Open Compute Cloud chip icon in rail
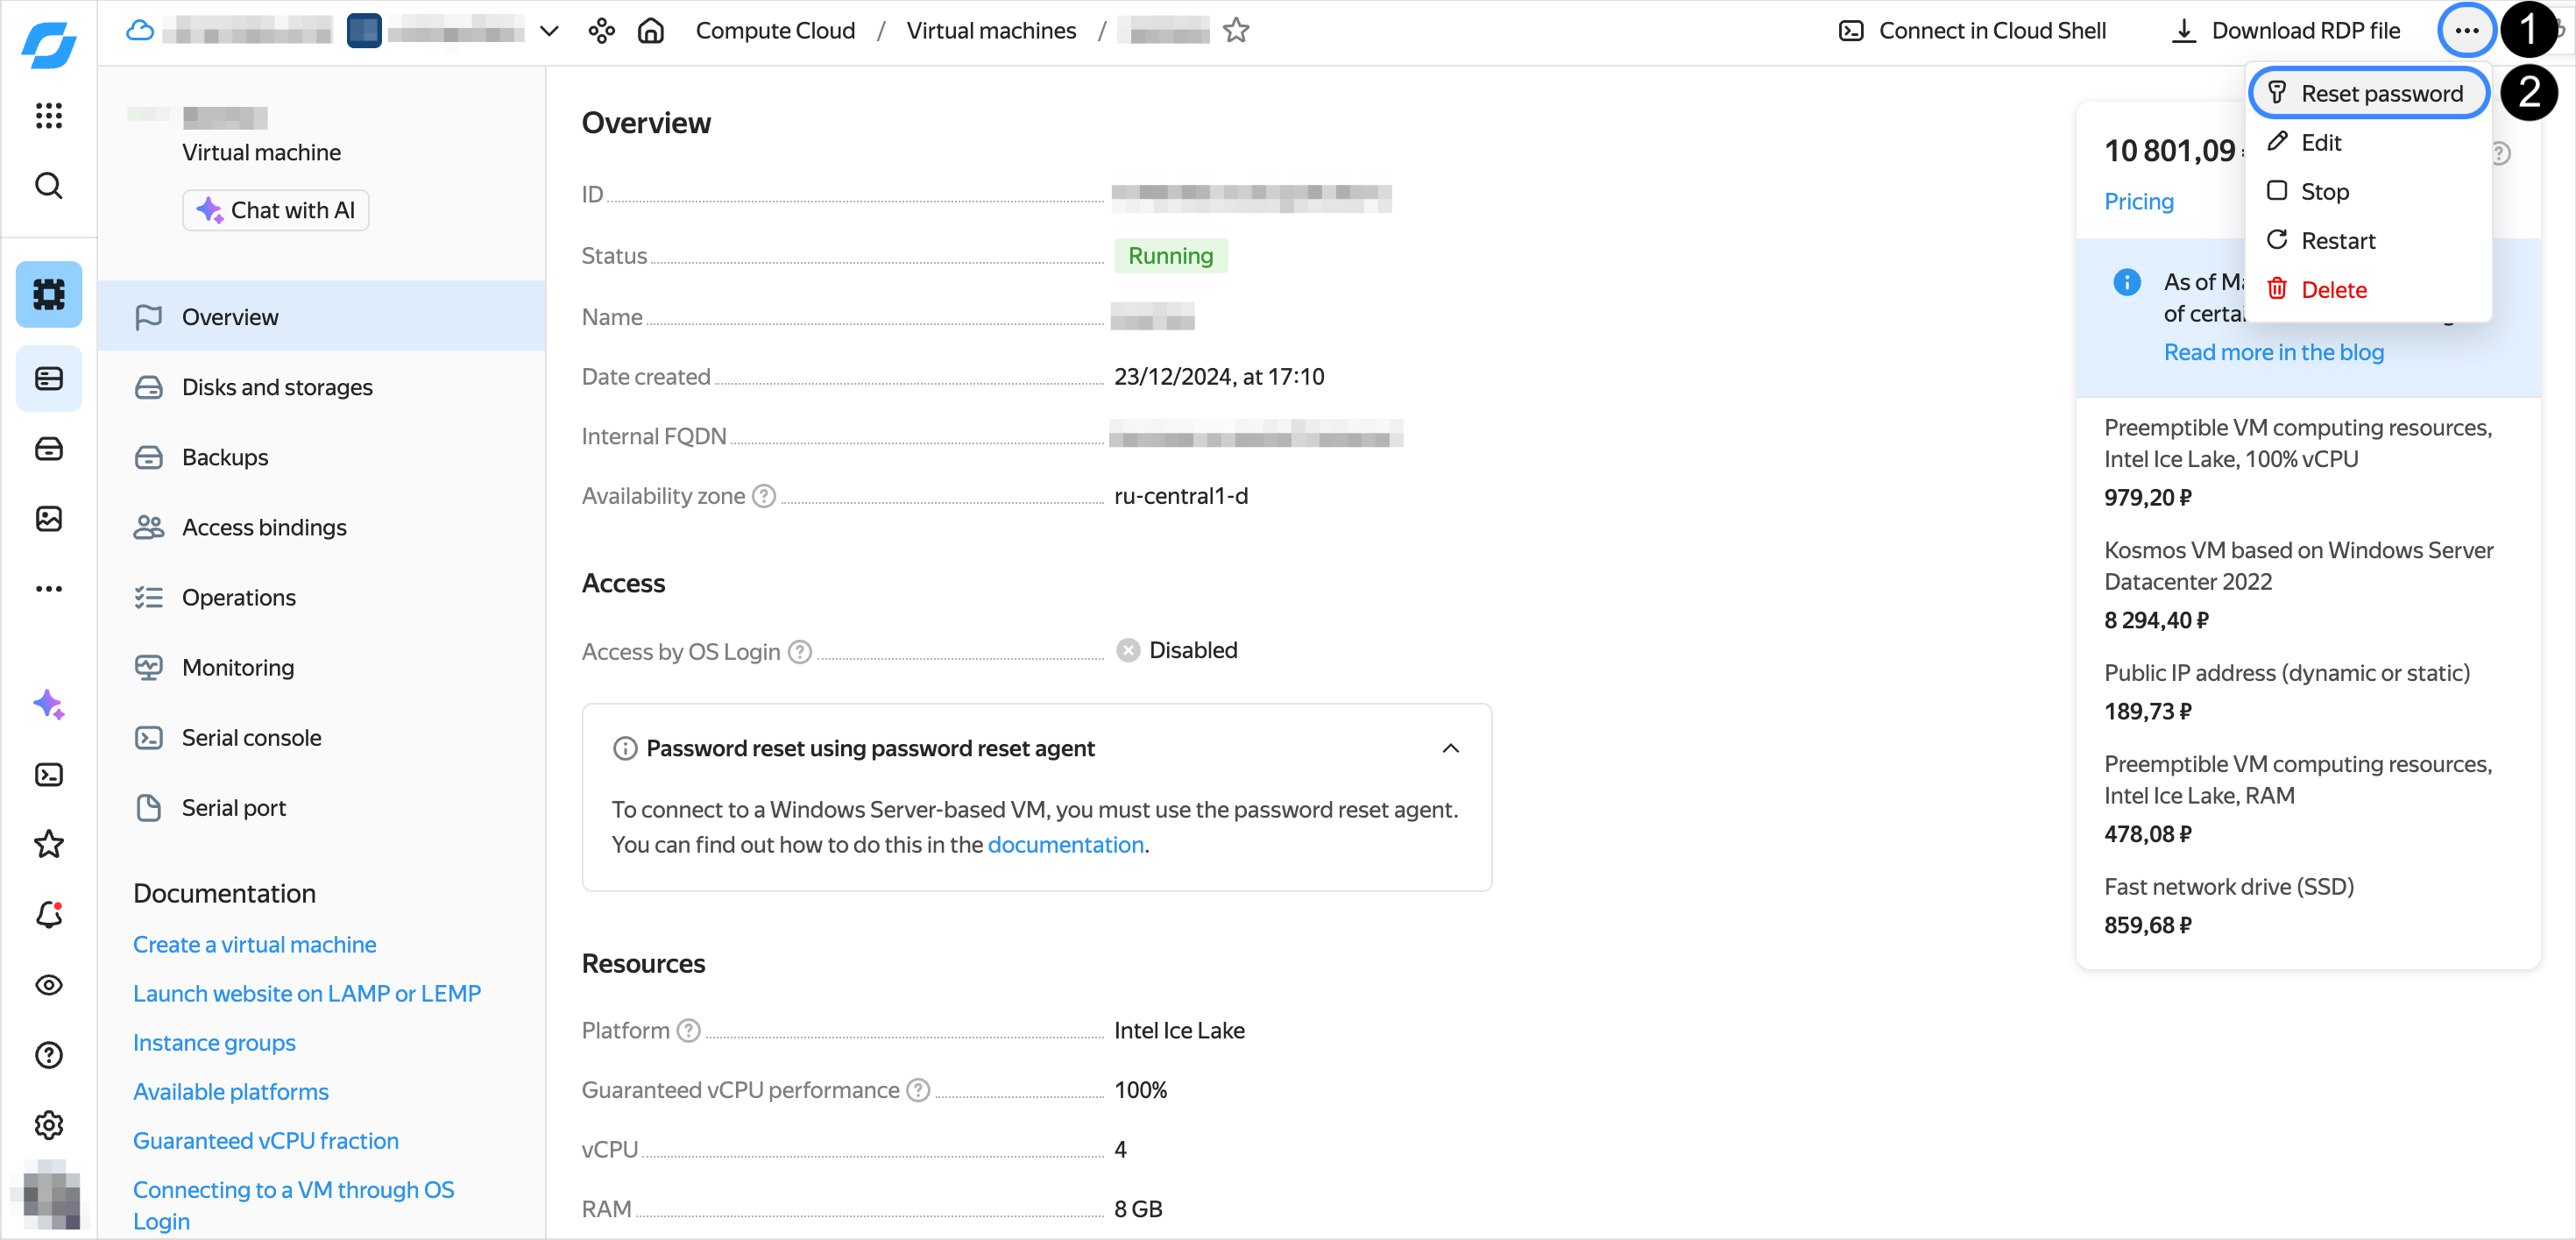Screen dimensions: 2576x1240 point(48,294)
